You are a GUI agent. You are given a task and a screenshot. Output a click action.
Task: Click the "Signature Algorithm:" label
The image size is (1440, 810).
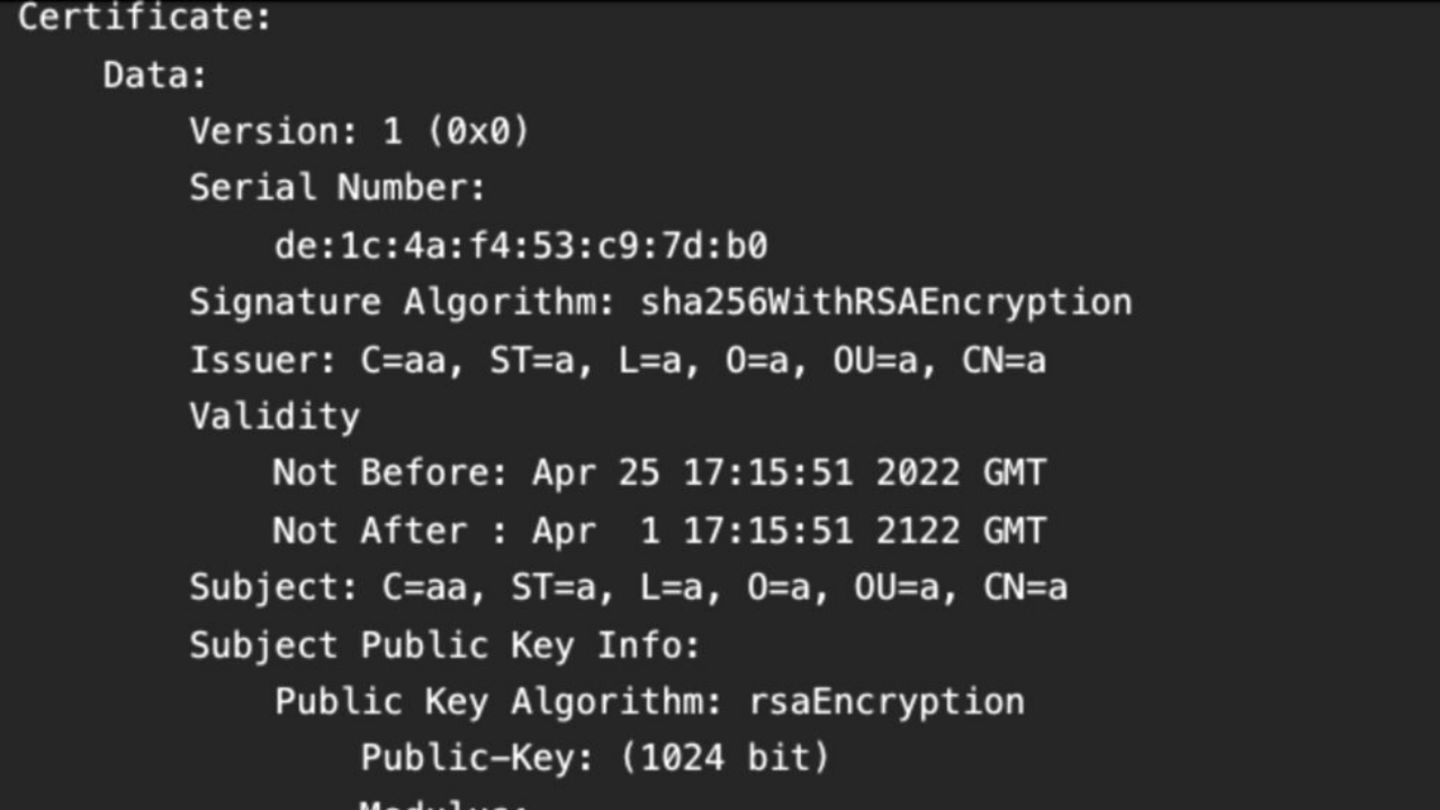coord(403,302)
